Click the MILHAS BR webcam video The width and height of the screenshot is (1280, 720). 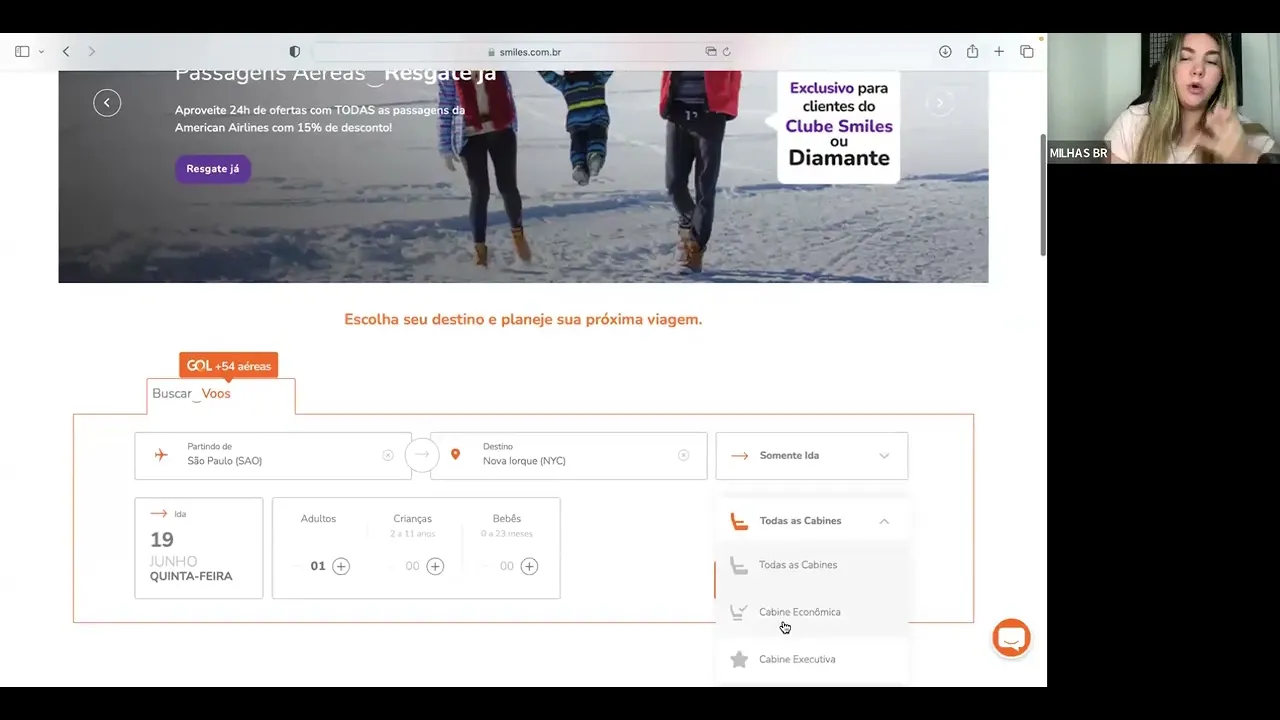1163,98
